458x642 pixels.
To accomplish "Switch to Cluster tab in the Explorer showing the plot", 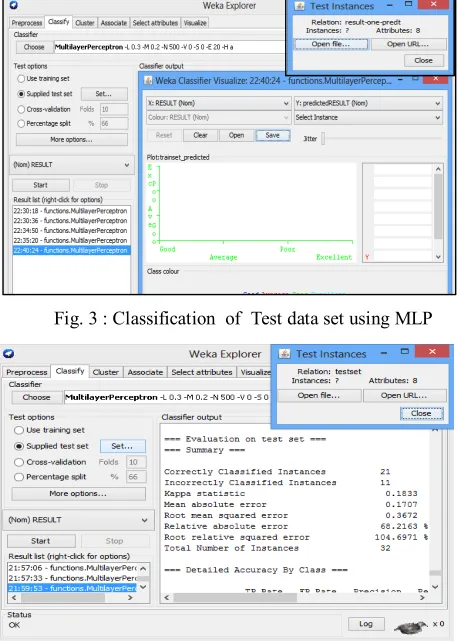I will click(85, 23).
